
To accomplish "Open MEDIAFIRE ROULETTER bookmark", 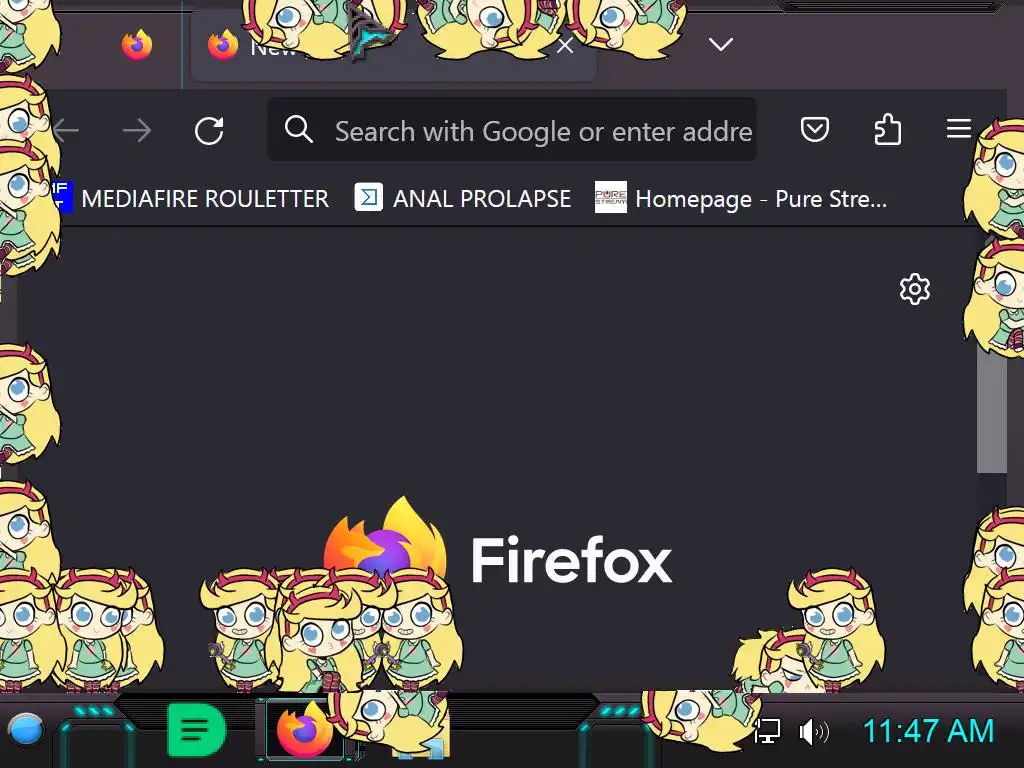I will pos(192,198).
